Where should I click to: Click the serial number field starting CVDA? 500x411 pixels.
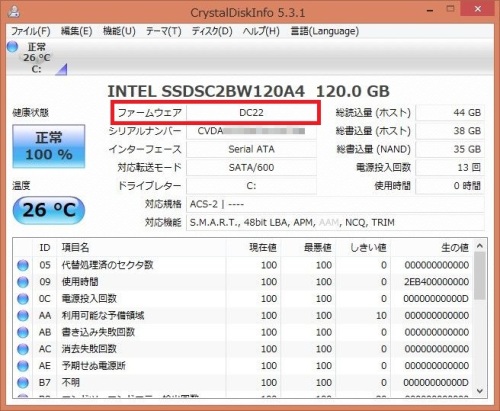pyautogui.click(x=251, y=131)
